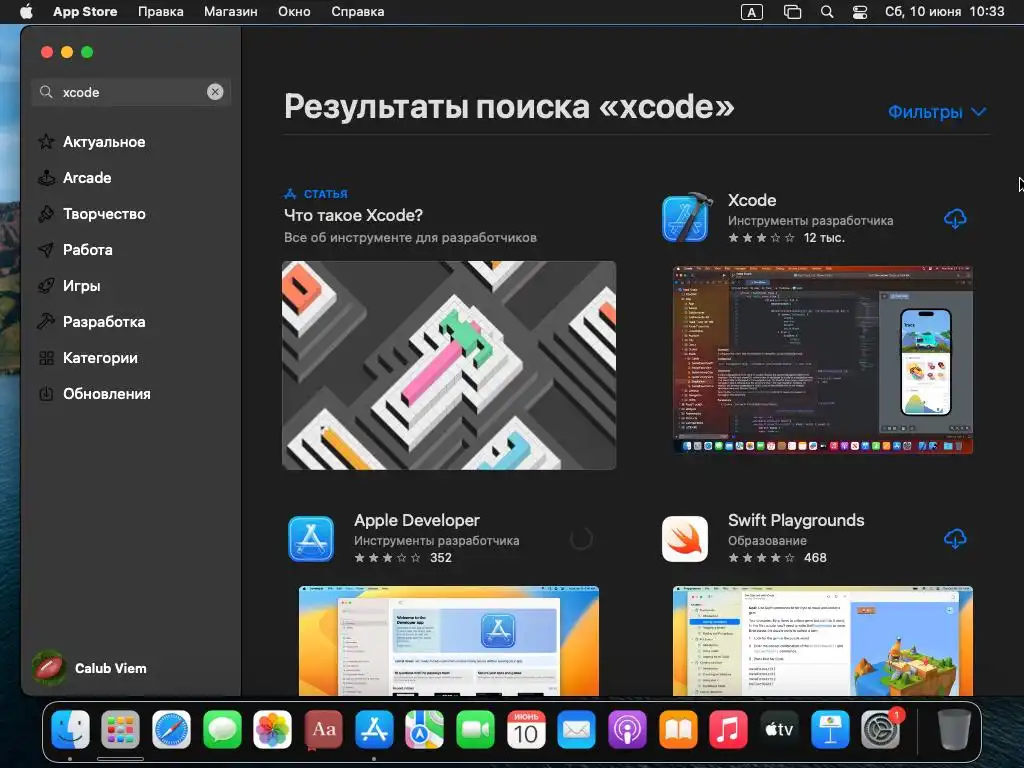Open the Apple Developer app title
Viewport: 1024px width, 768px height.
(417, 520)
